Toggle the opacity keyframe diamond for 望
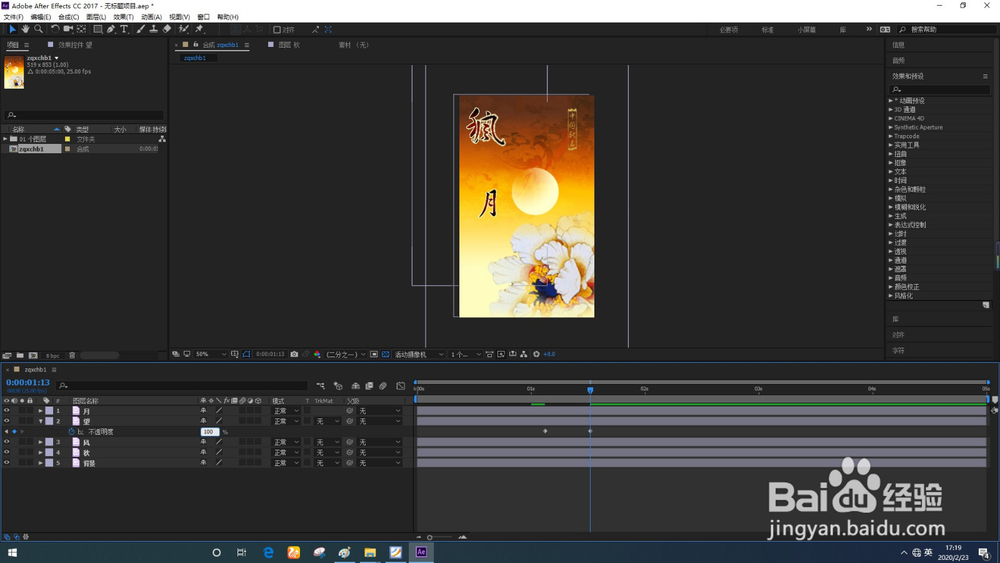The width and height of the screenshot is (1000, 563). [14, 432]
